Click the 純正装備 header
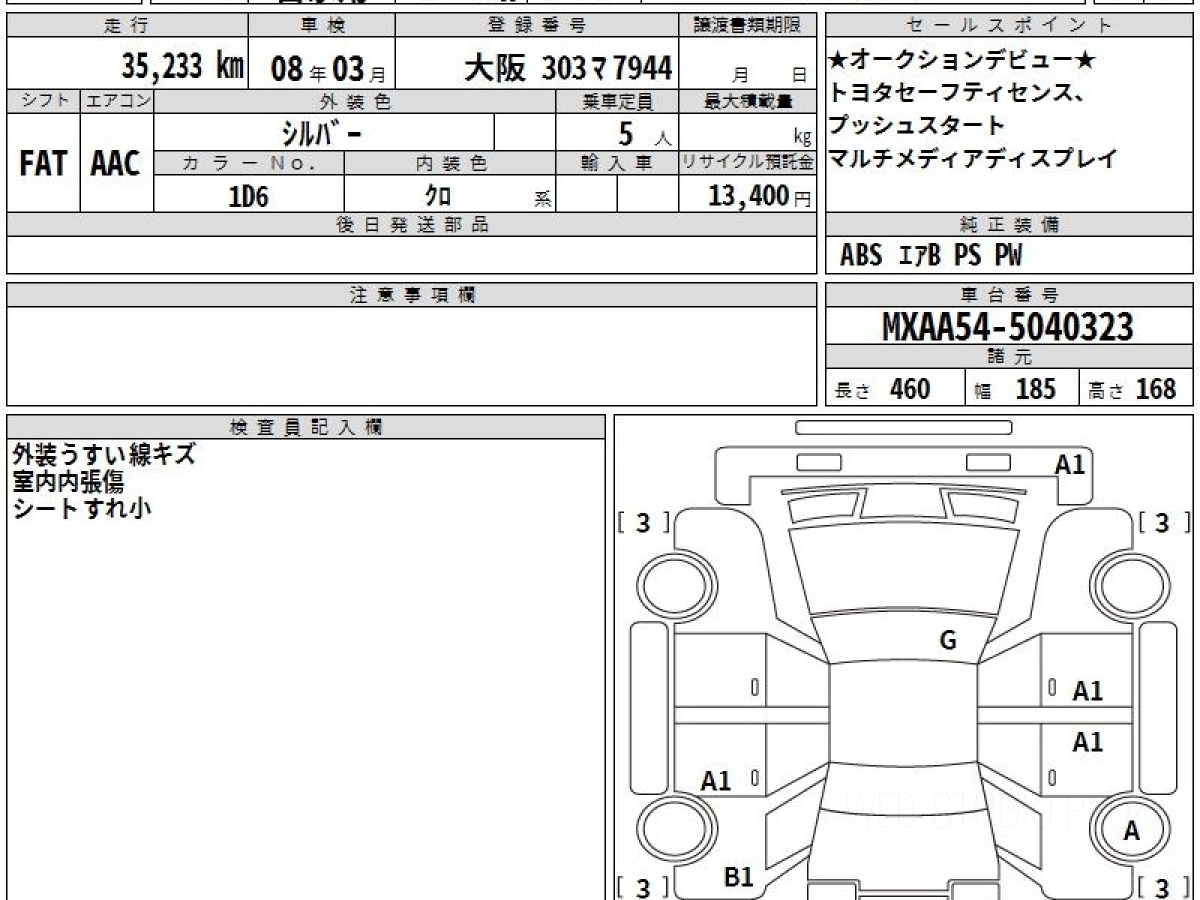1200x900 pixels. tap(1010, 225)
